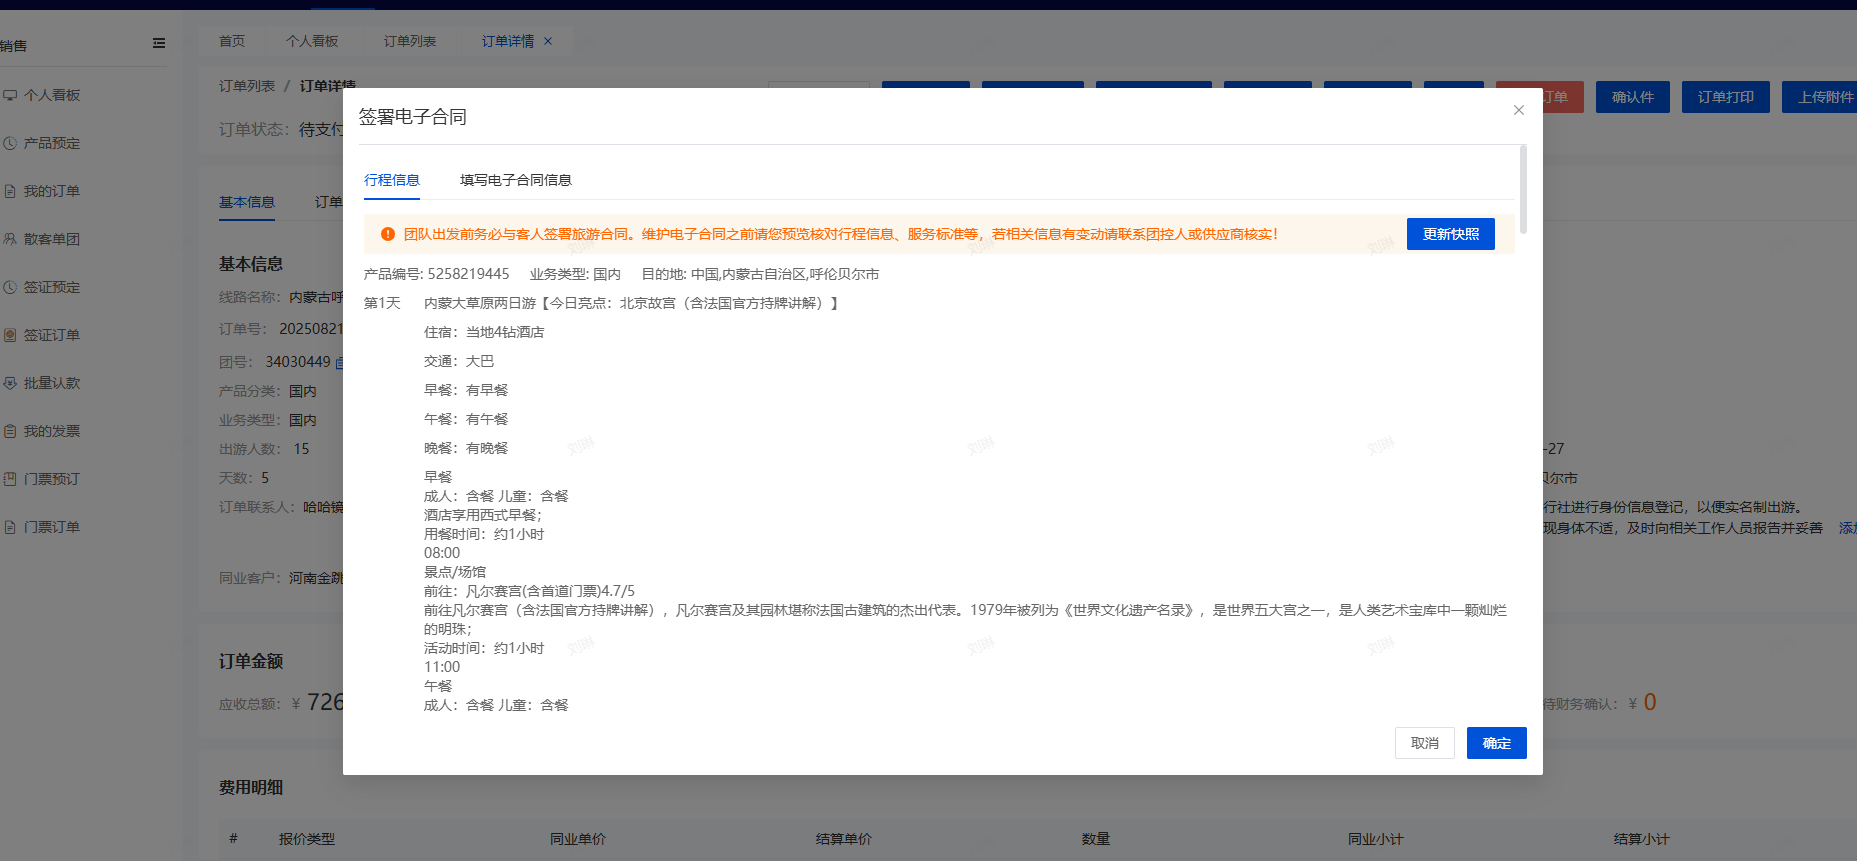Image resolution: width=1857 pixels, height=861 pixels.
Task: Open 散客单团 via its sidebar icon
Action: point(10,239)
